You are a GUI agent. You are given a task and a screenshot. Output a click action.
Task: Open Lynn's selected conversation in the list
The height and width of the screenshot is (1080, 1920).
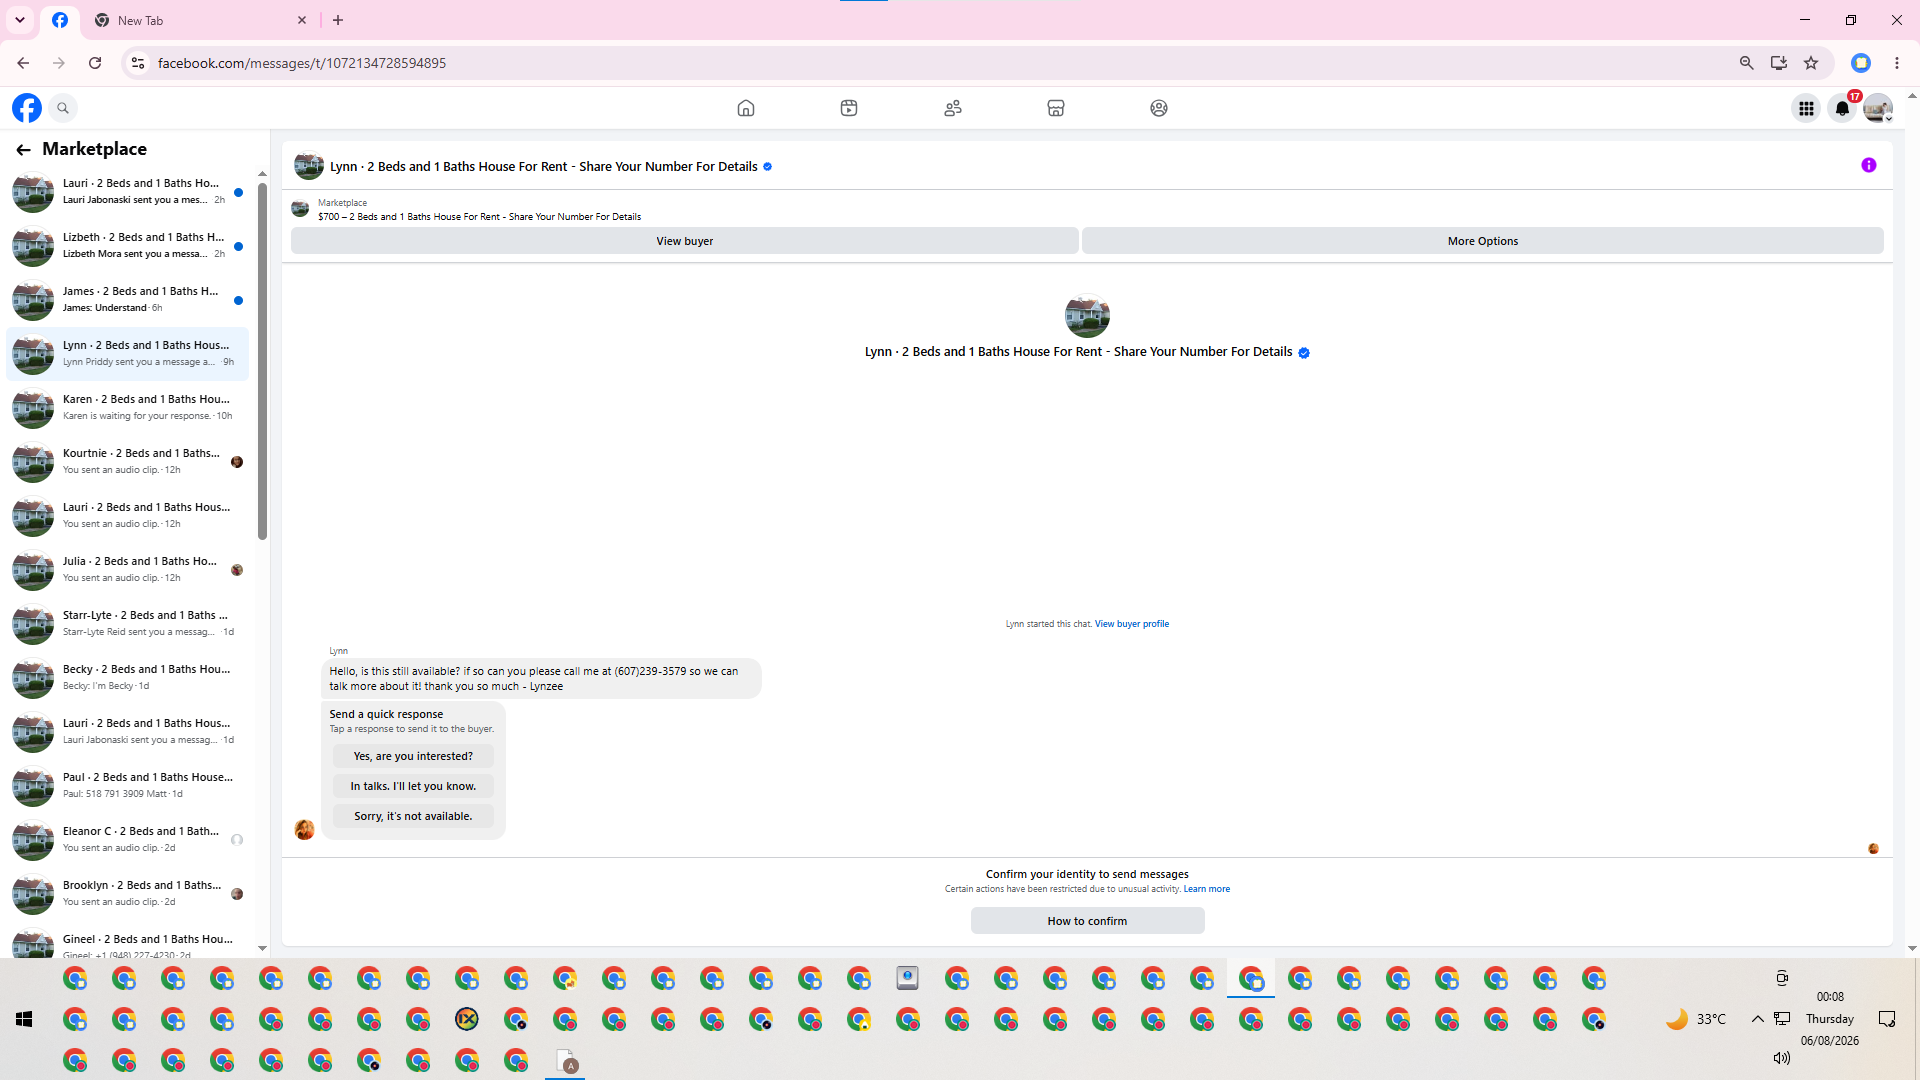click(128, 354)
